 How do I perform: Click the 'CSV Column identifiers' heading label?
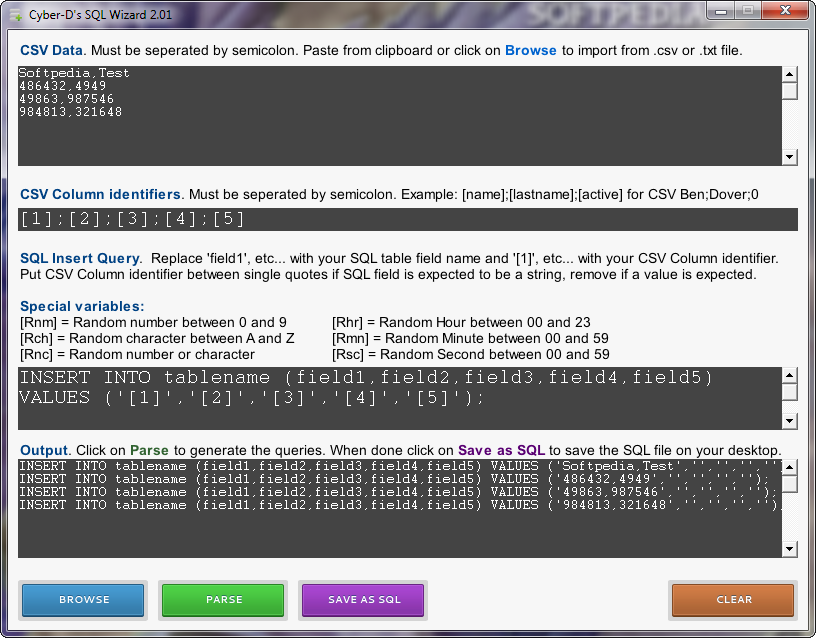coord(100,195)
